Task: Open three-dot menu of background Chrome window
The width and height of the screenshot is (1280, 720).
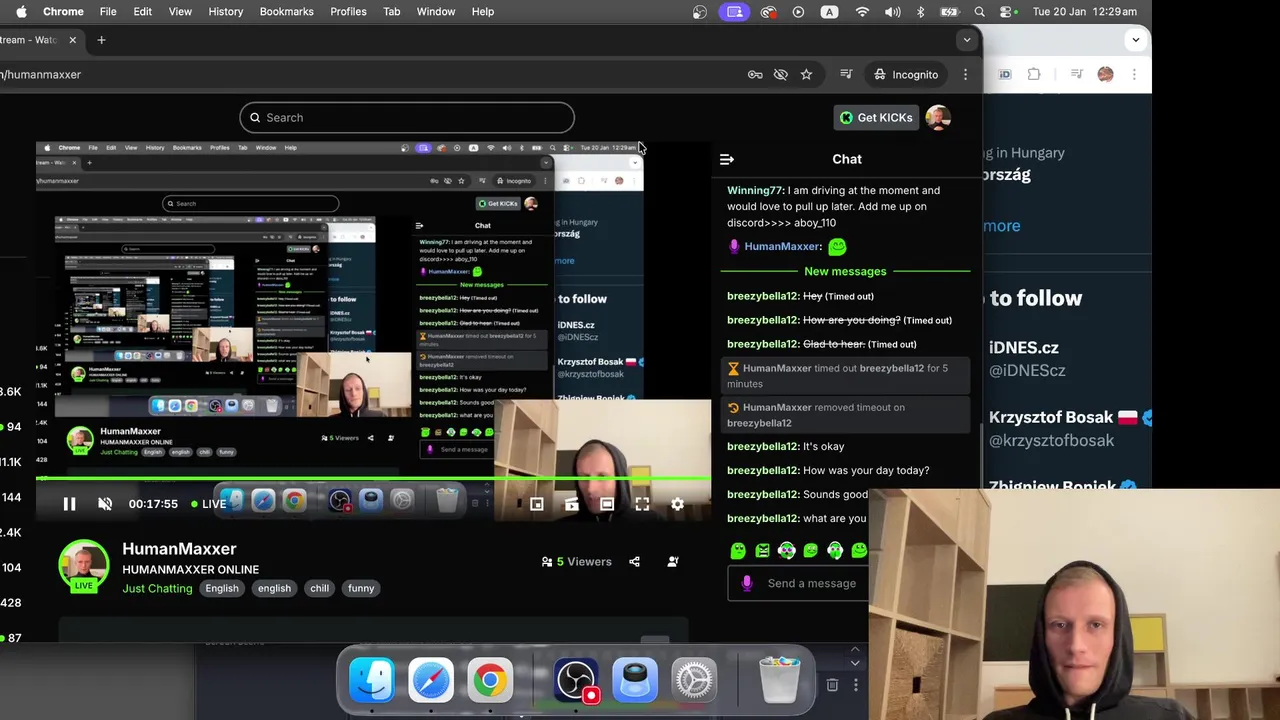Action: point(1135,74)
